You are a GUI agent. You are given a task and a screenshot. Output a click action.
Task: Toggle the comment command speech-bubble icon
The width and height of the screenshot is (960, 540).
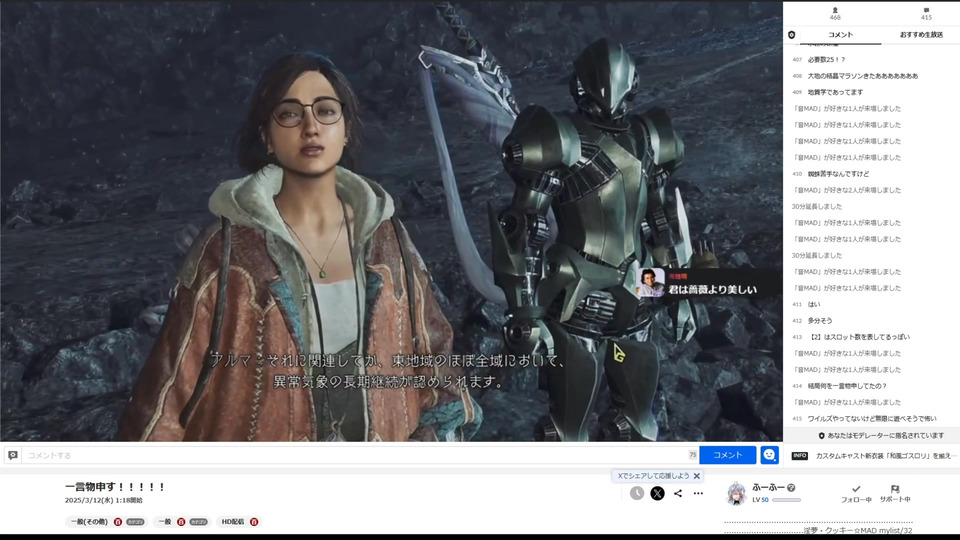(13, 455)
